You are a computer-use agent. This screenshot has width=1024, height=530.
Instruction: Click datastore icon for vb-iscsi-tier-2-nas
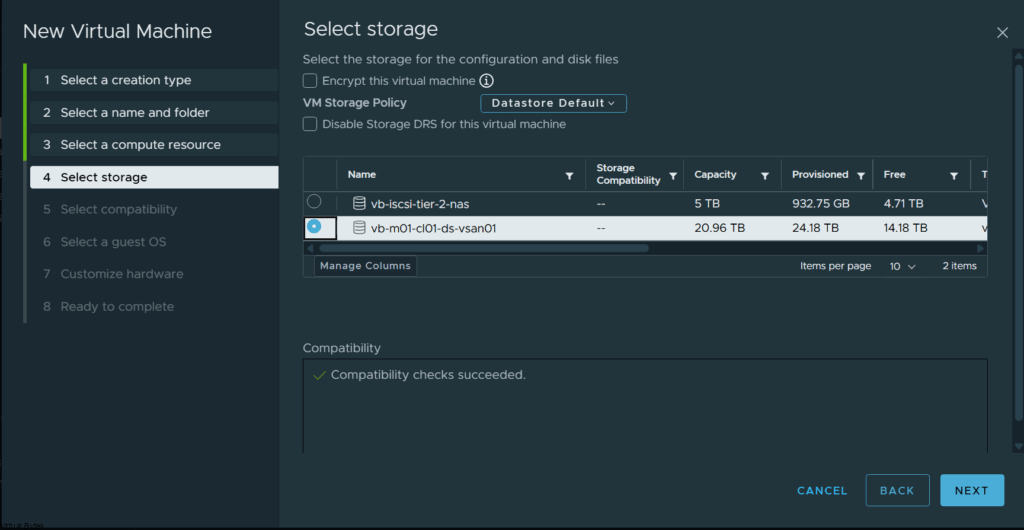point(359,204)
